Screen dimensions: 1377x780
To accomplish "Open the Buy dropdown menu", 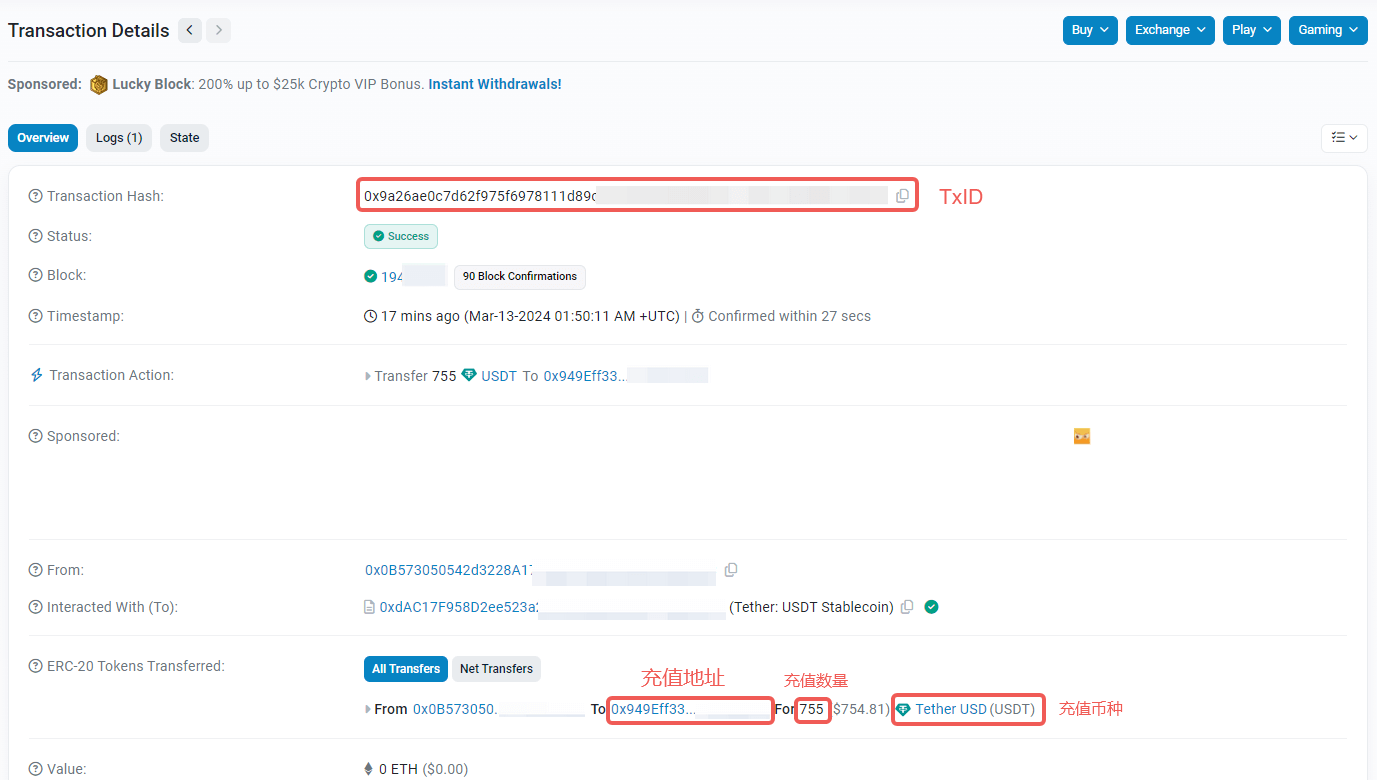I will (x=1089, y=30).
